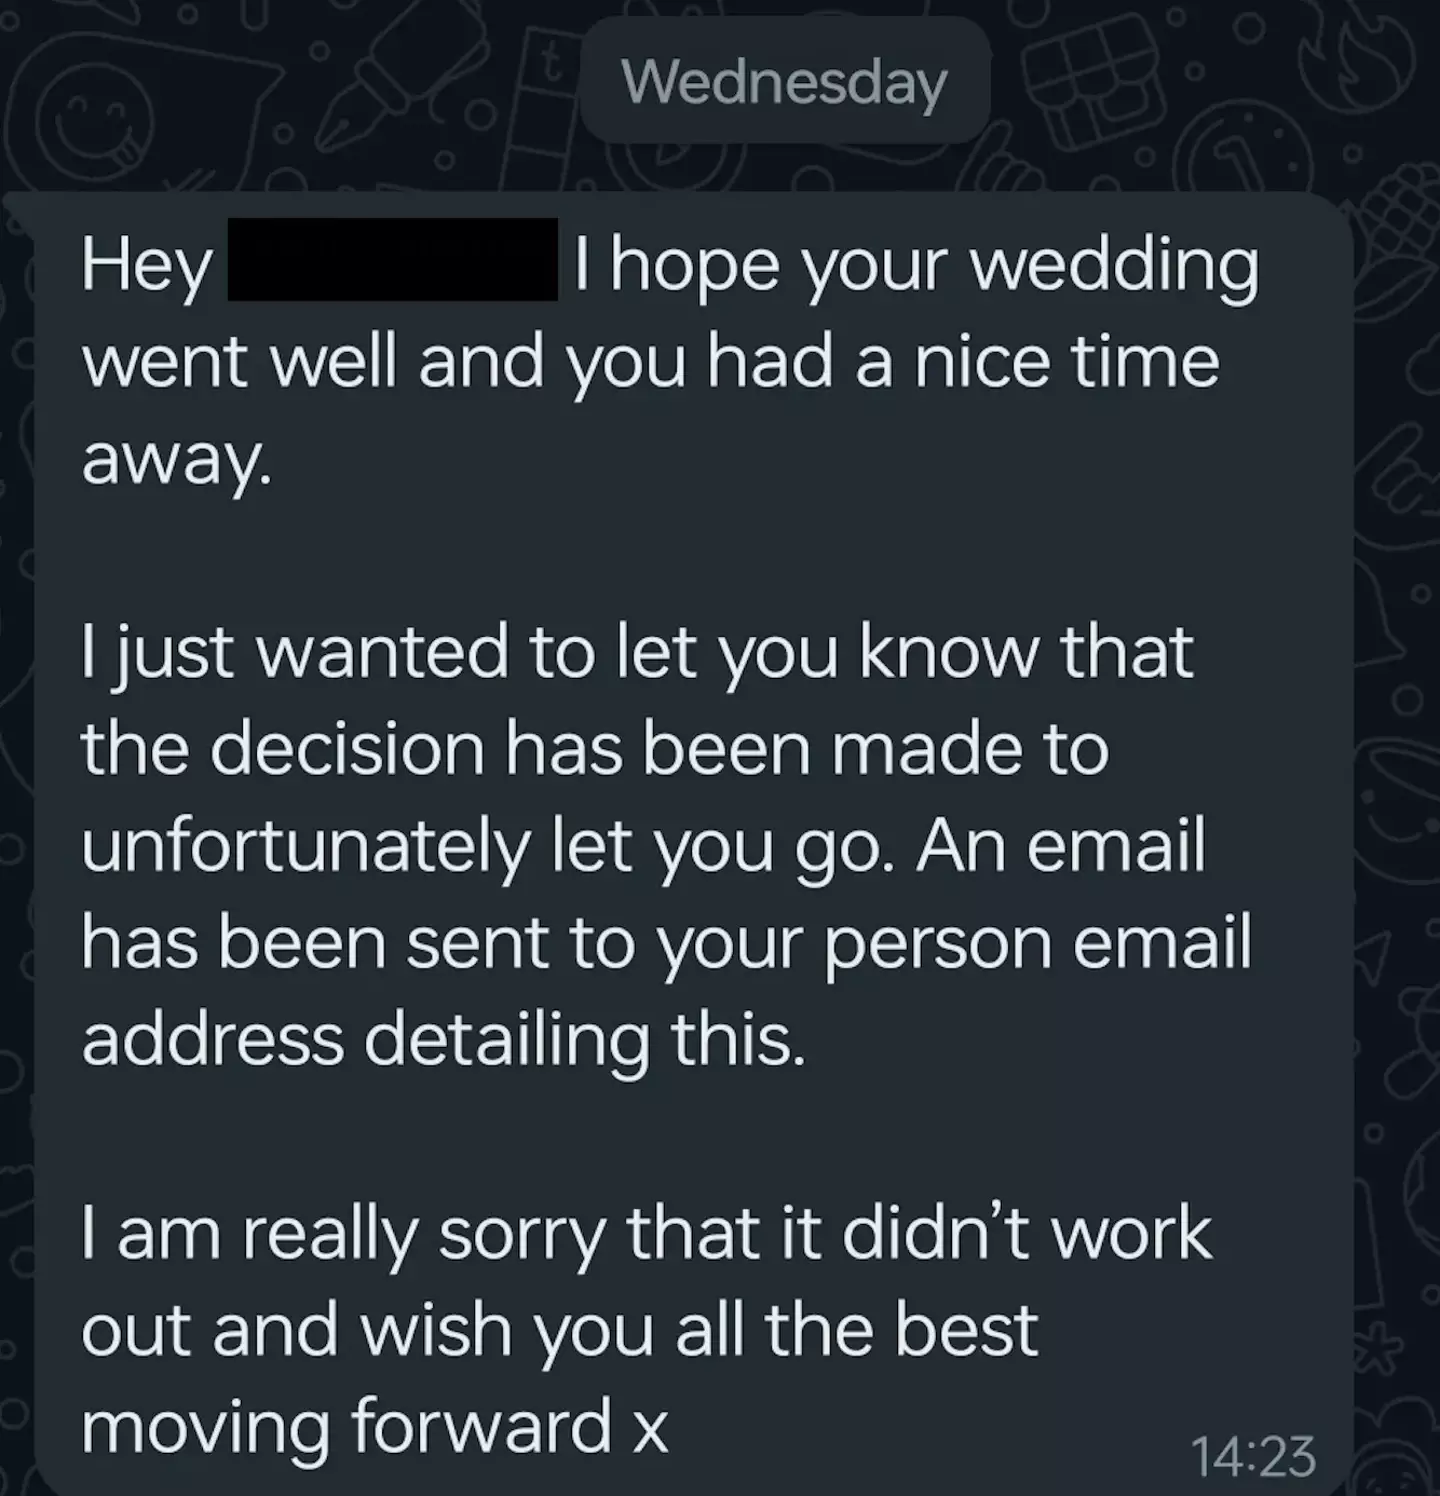Click the word "detailing" in message
Image resolution: width=1440 pixels, height=1496 pixels.
506,1041
